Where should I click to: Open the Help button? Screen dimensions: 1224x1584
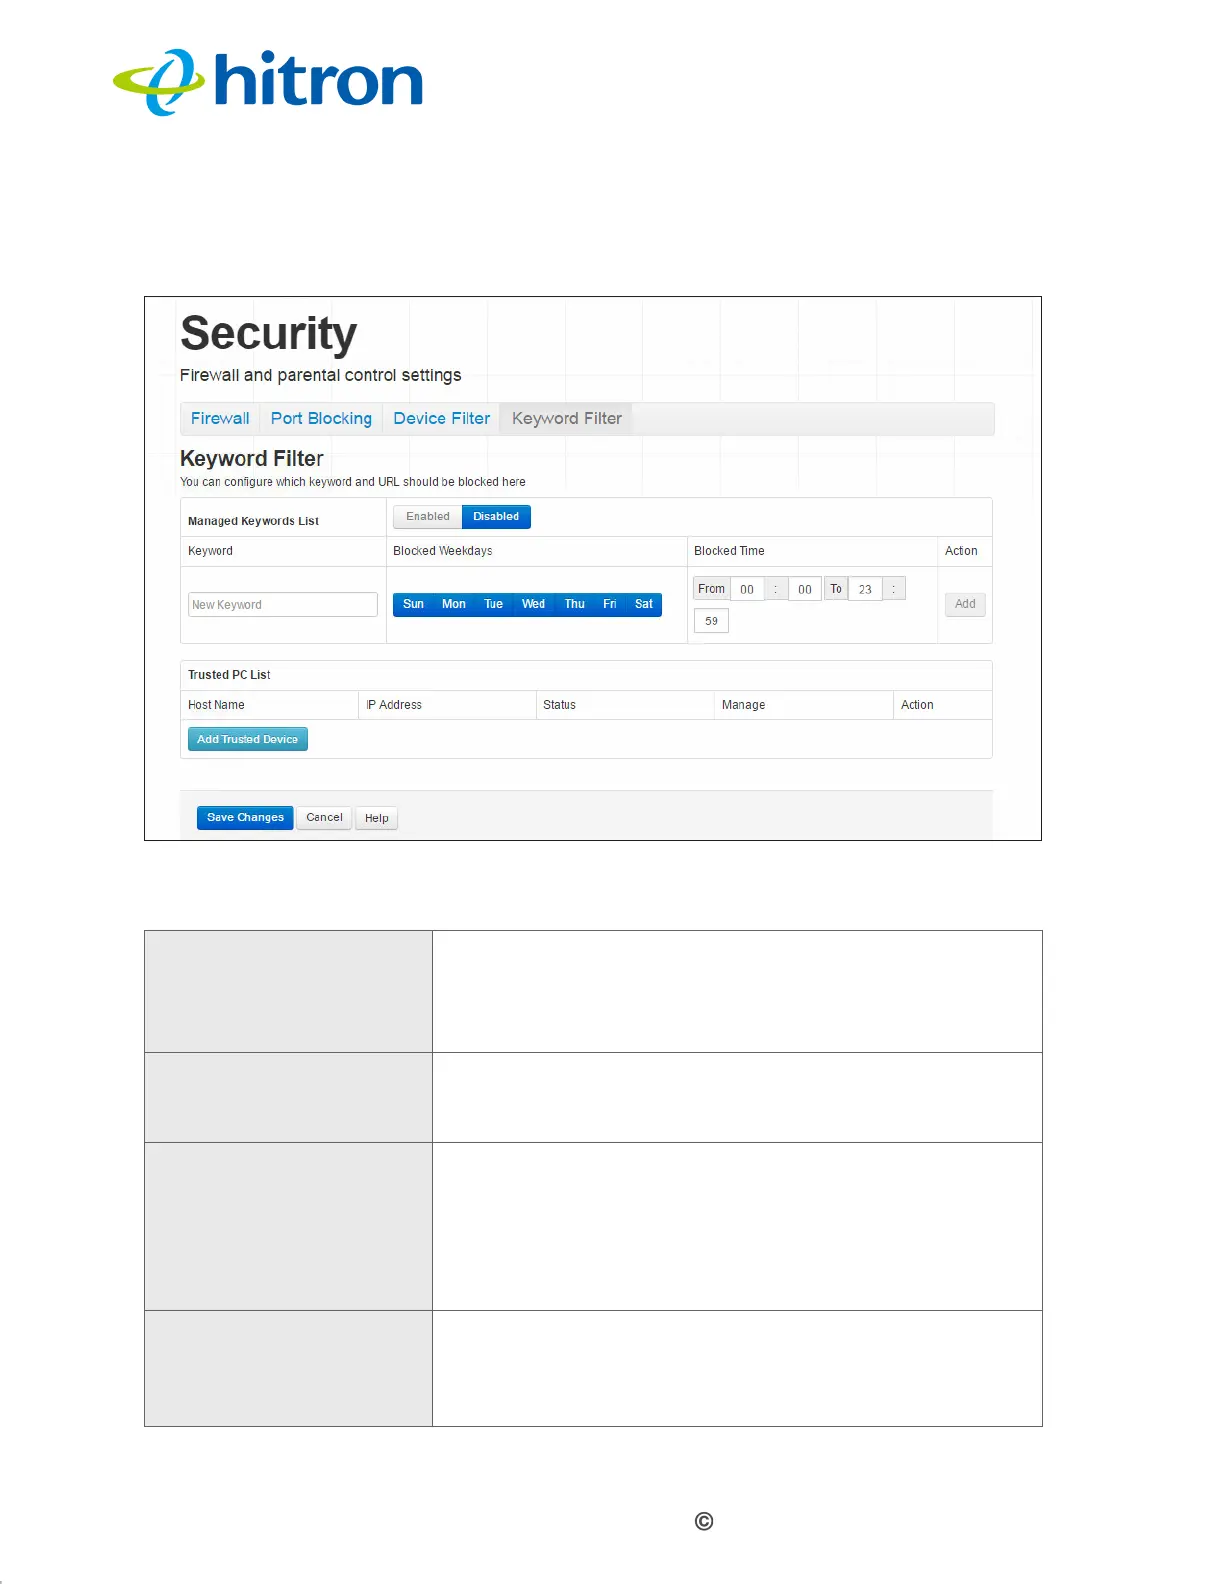pos(377,818)
